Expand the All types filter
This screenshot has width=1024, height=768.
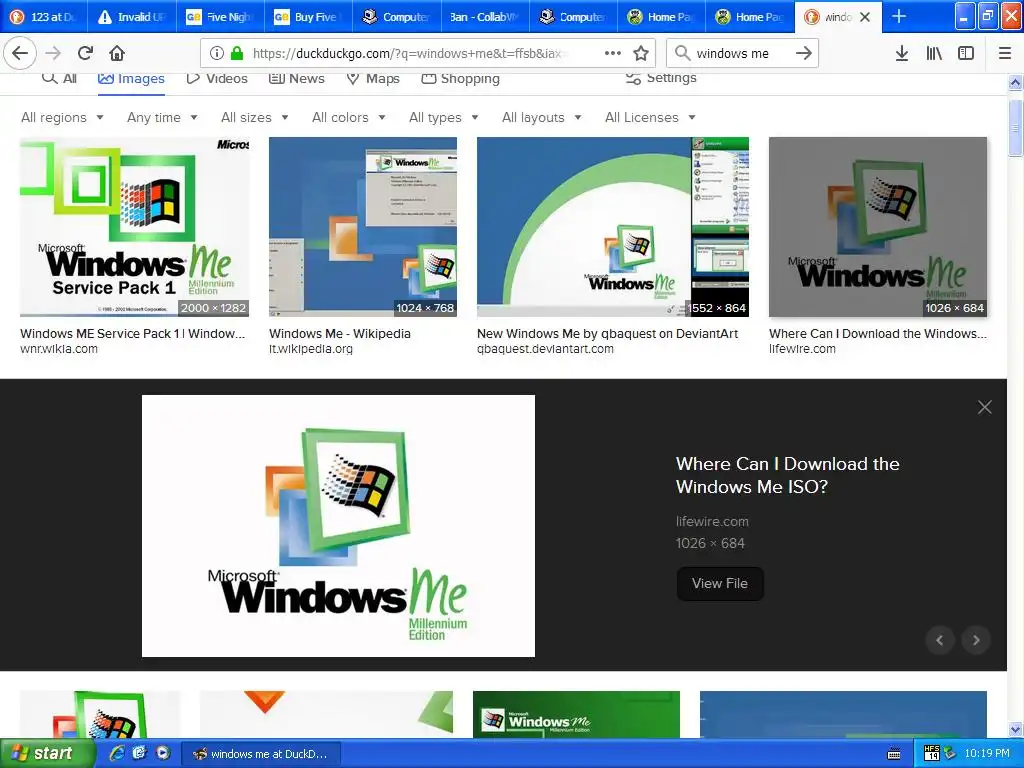click(444, 118)
